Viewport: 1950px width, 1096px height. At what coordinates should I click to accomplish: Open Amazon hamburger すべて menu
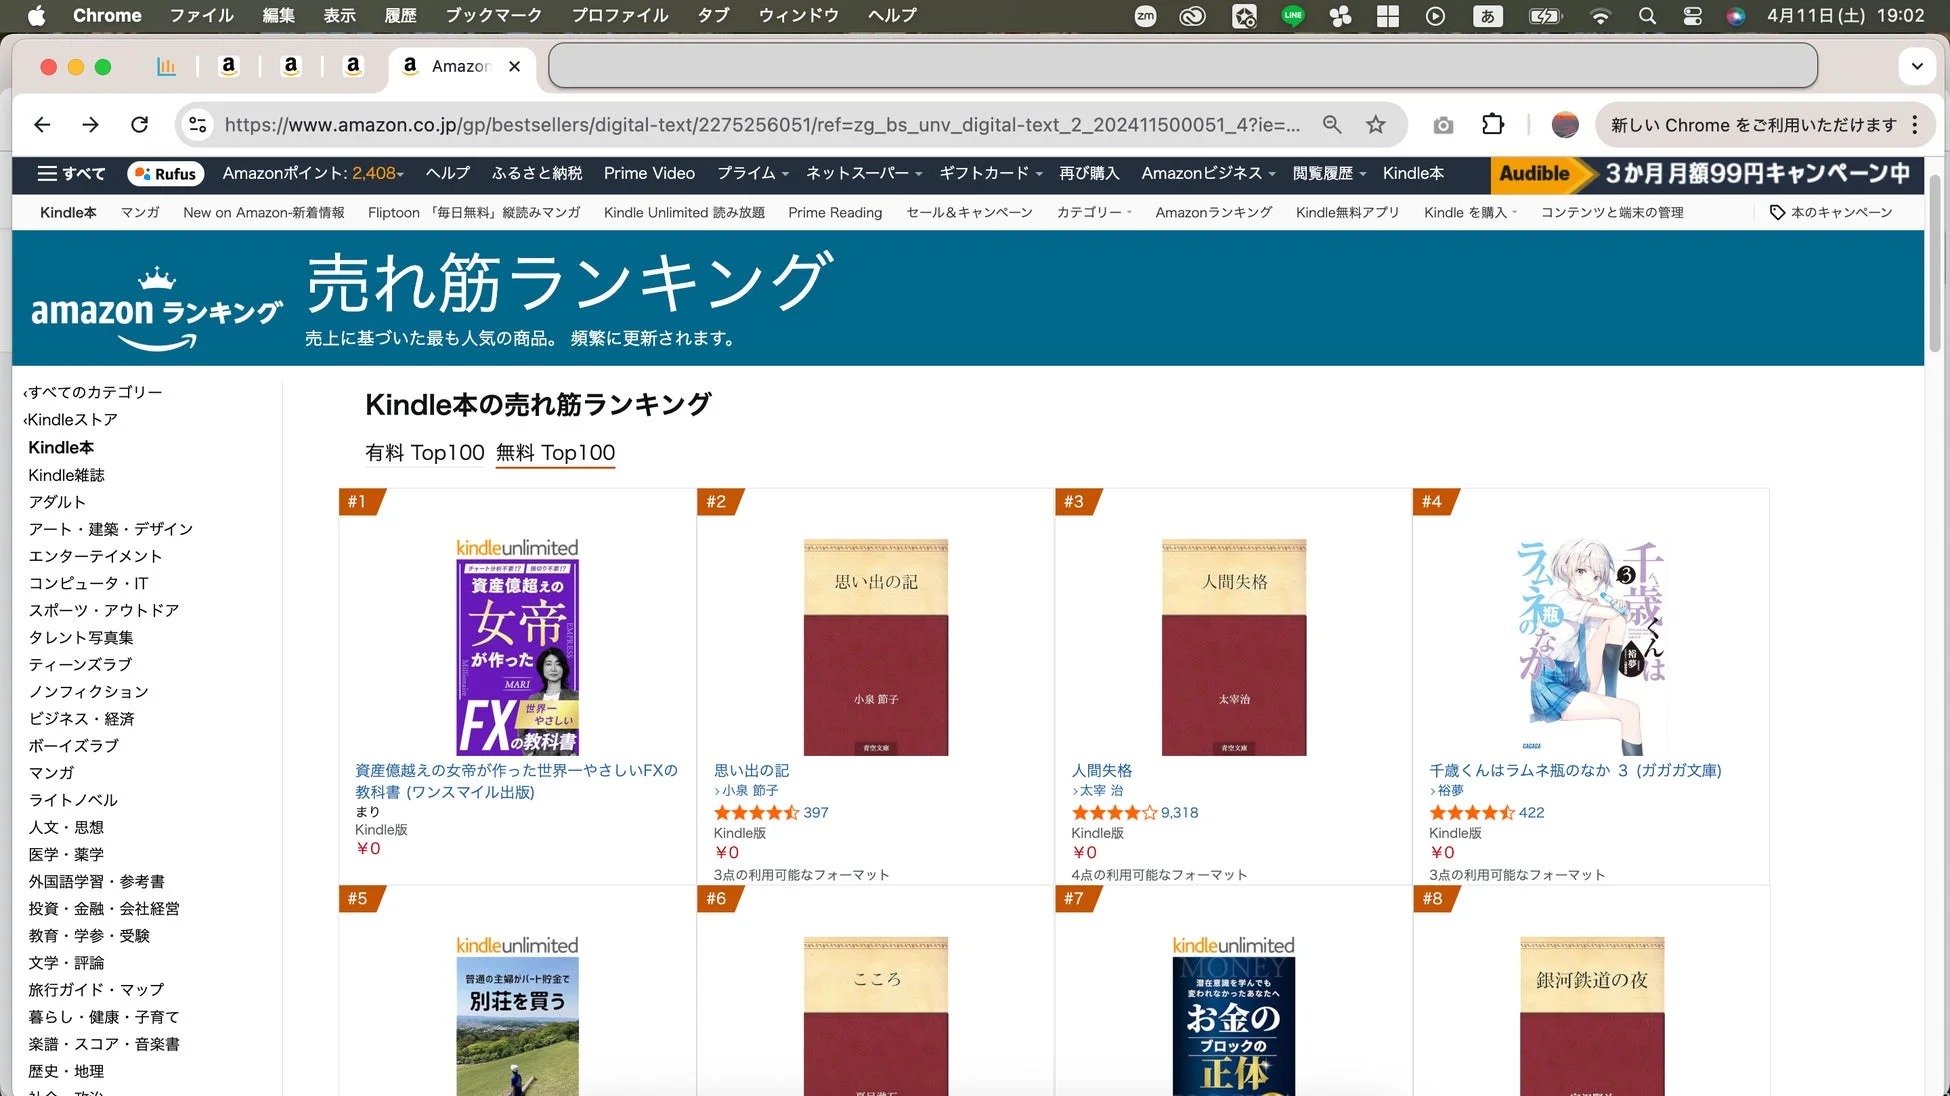click(70, 173)
